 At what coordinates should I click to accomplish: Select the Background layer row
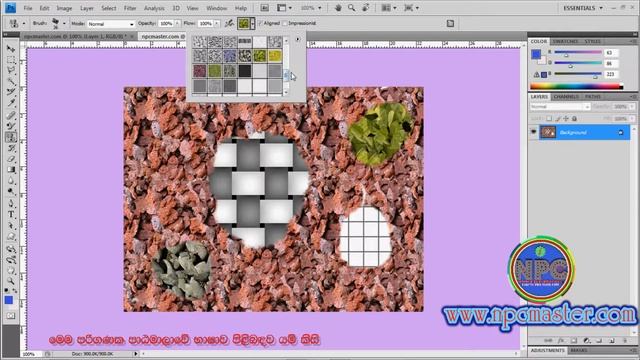(584, 132)
